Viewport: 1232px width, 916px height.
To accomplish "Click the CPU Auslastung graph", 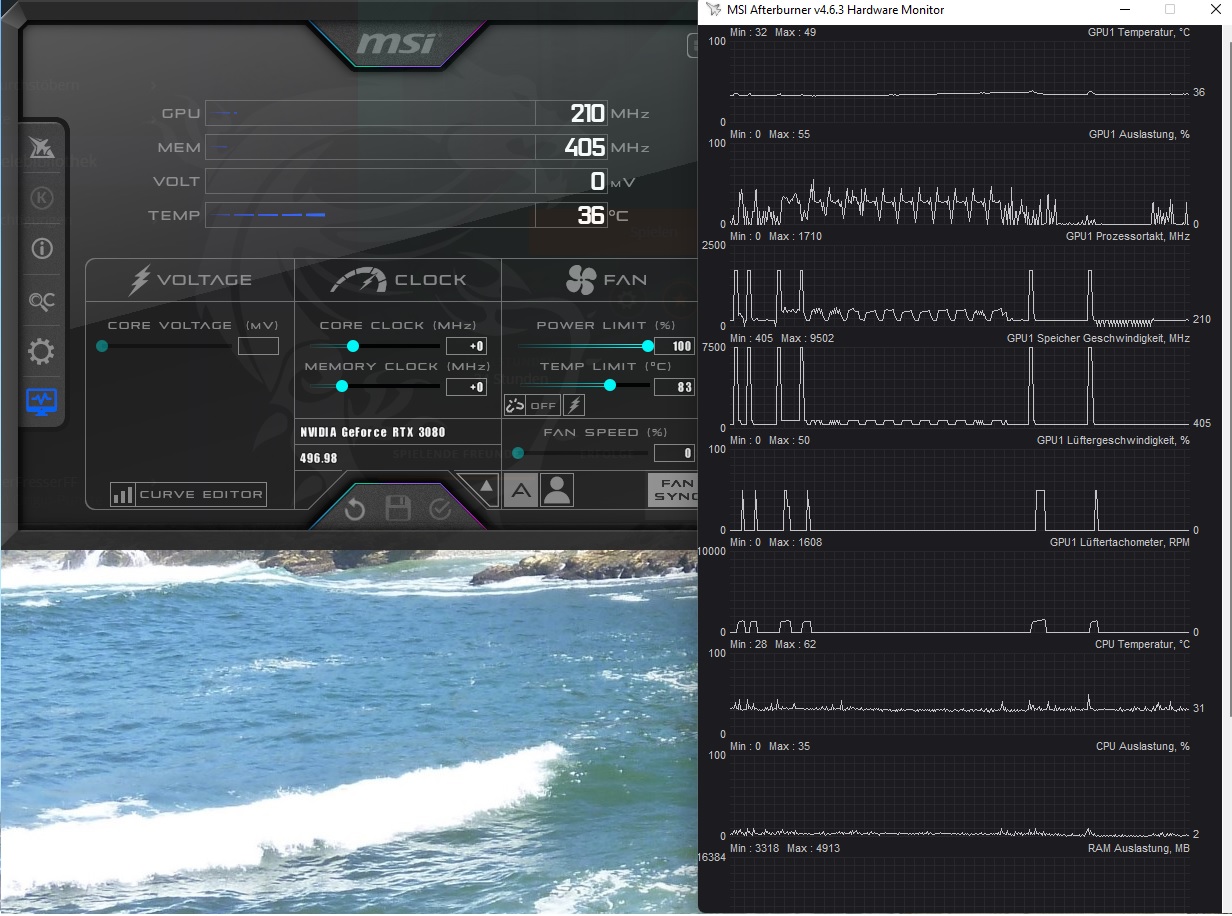I will coord(958,795).
